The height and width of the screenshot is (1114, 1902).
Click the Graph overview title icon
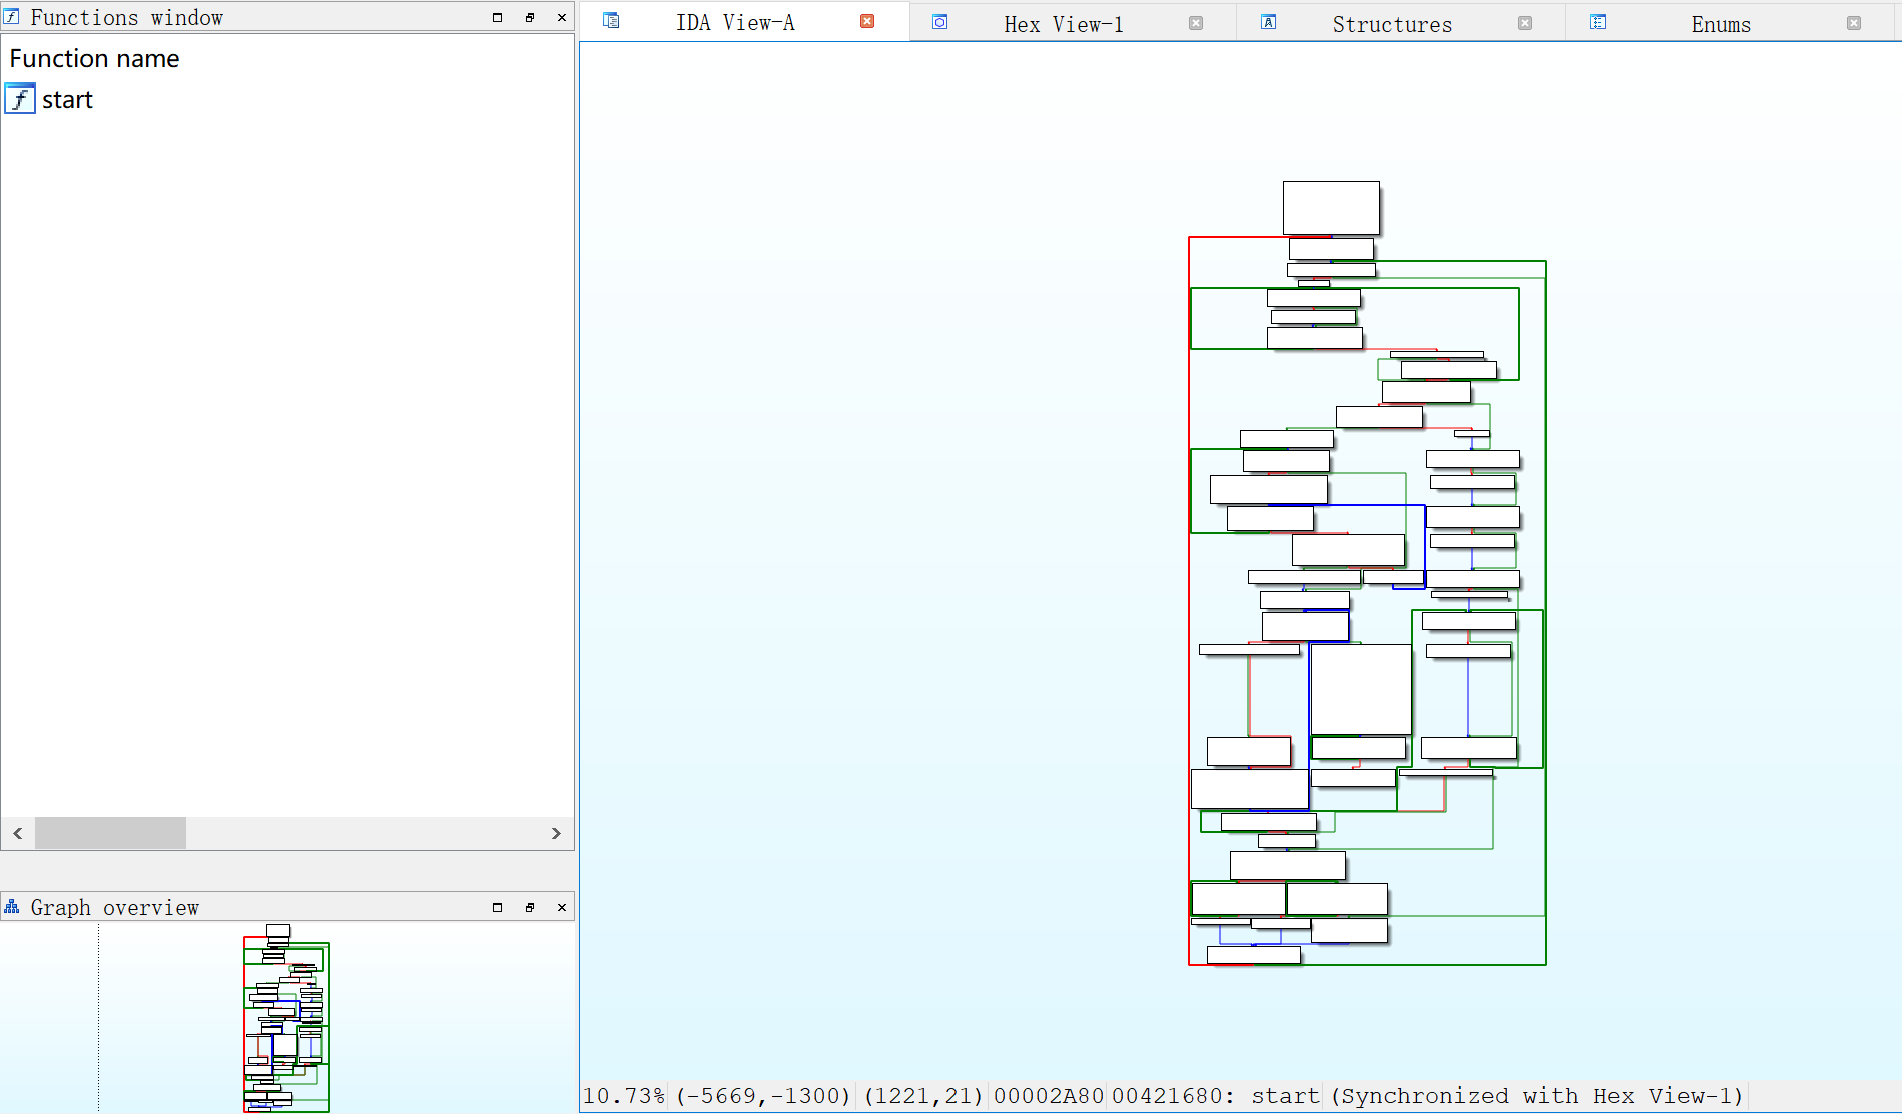(x=12, y=907)
